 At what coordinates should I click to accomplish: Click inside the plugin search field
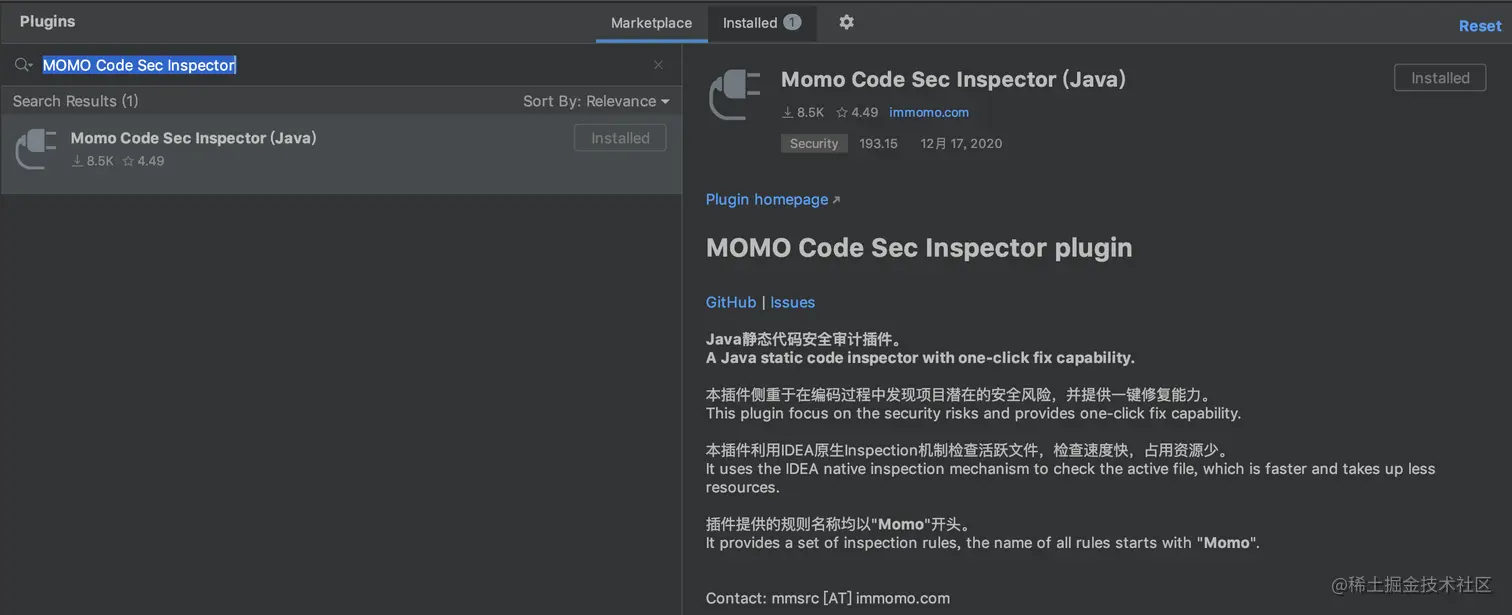(300, 64)
